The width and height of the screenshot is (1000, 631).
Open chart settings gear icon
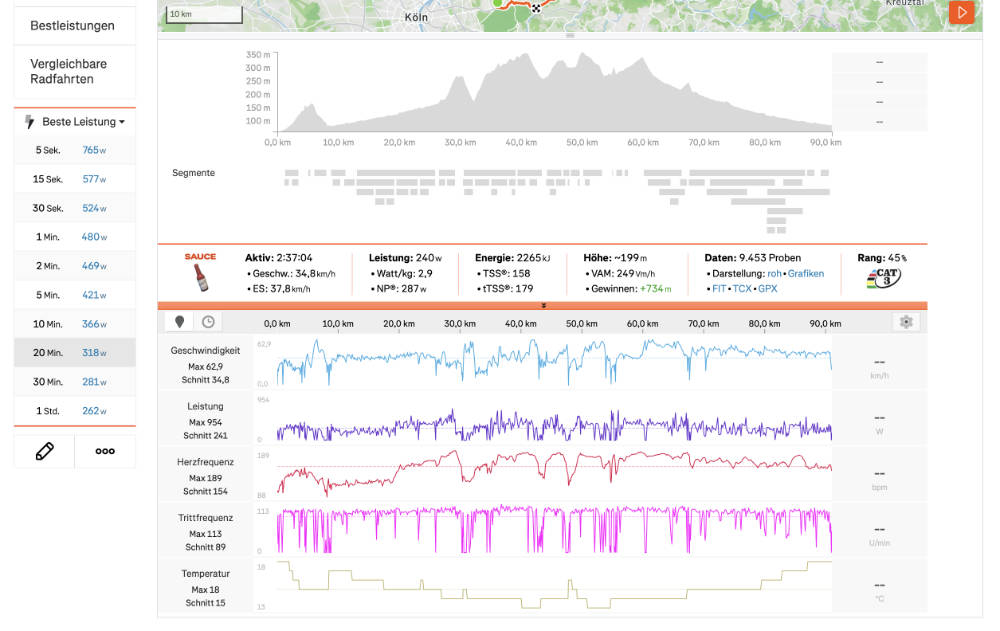(906, 322)
